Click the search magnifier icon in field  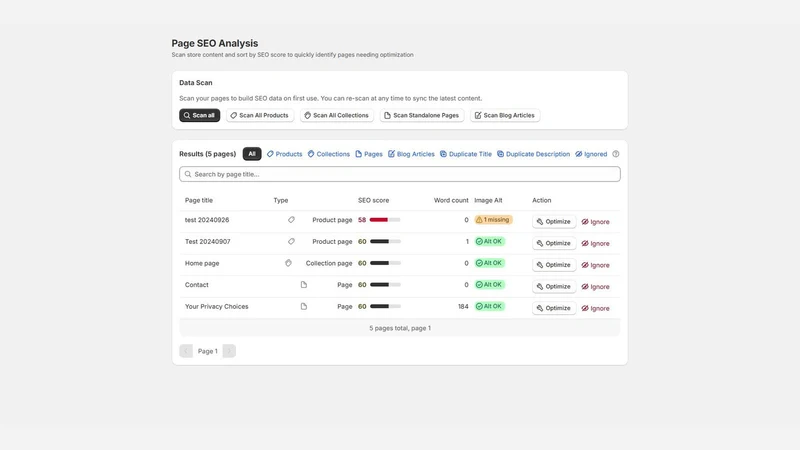188,174
